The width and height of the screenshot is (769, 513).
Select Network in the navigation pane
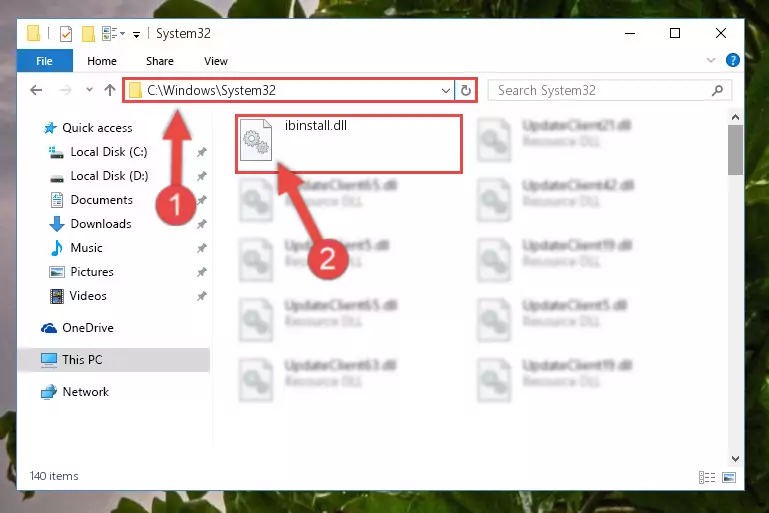(x=85, y=392)
